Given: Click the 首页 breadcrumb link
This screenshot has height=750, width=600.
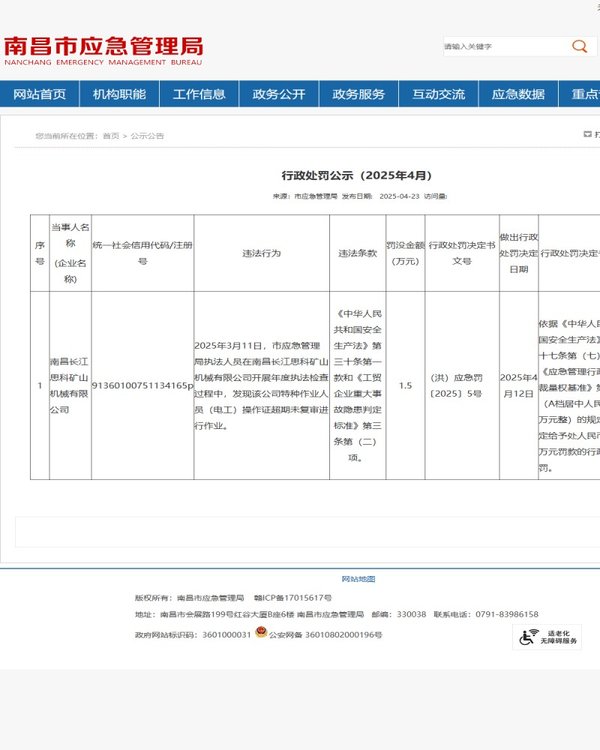Looking at the screenshot, I should click(x=110, y=136).
